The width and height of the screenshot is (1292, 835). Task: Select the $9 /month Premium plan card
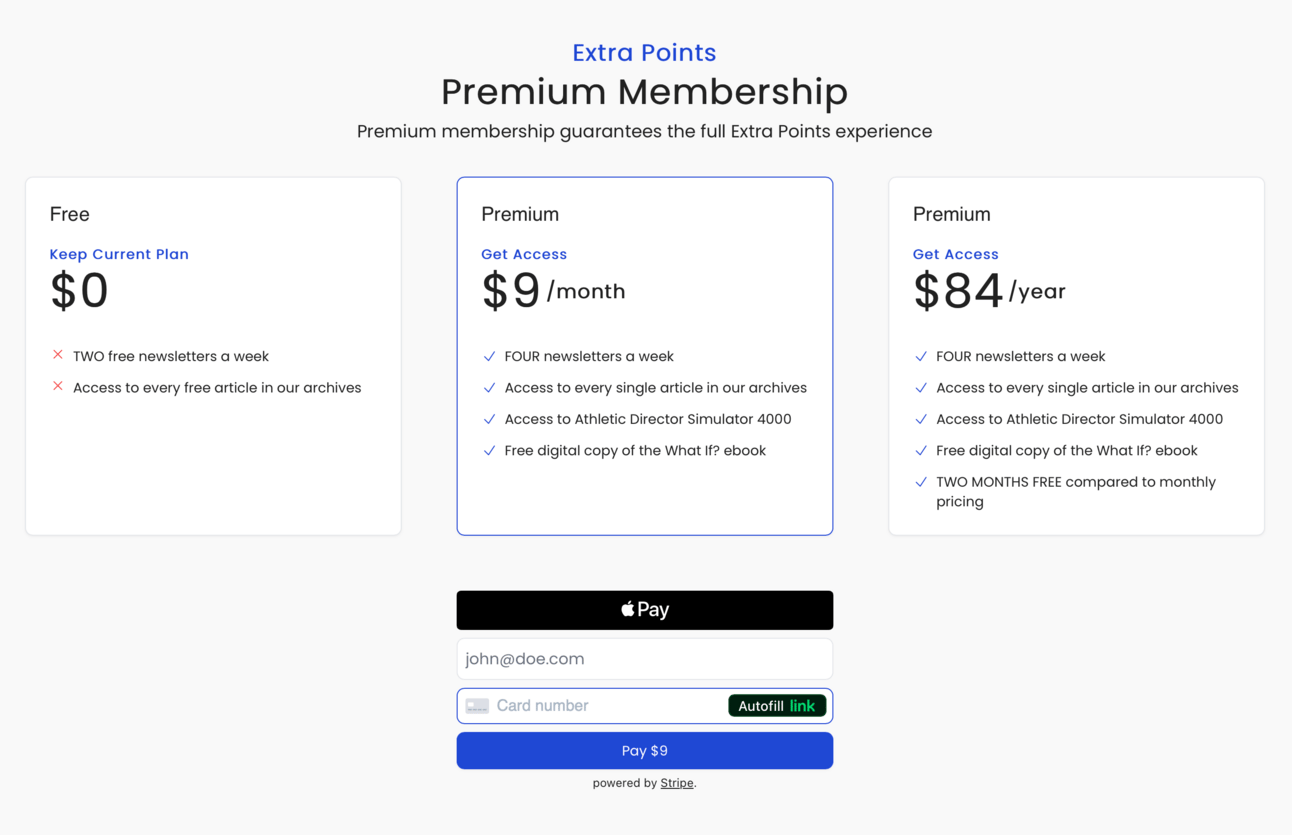pos(645,356)
